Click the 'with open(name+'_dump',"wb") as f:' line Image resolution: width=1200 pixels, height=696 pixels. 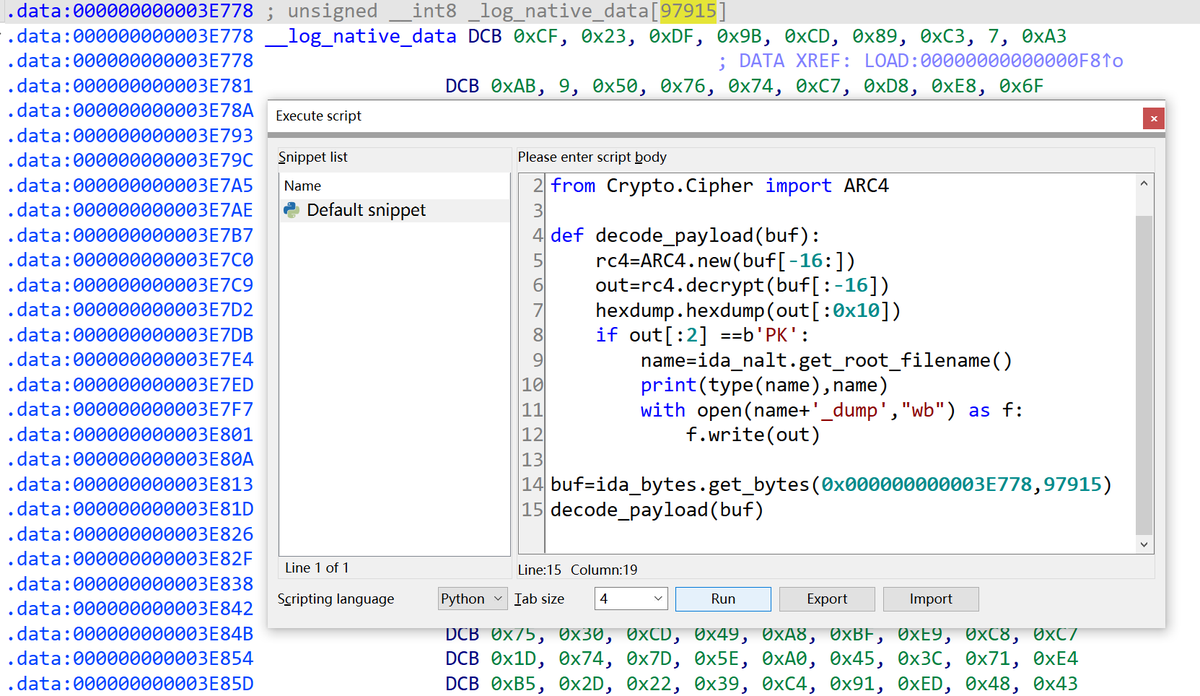pos(832,410)
